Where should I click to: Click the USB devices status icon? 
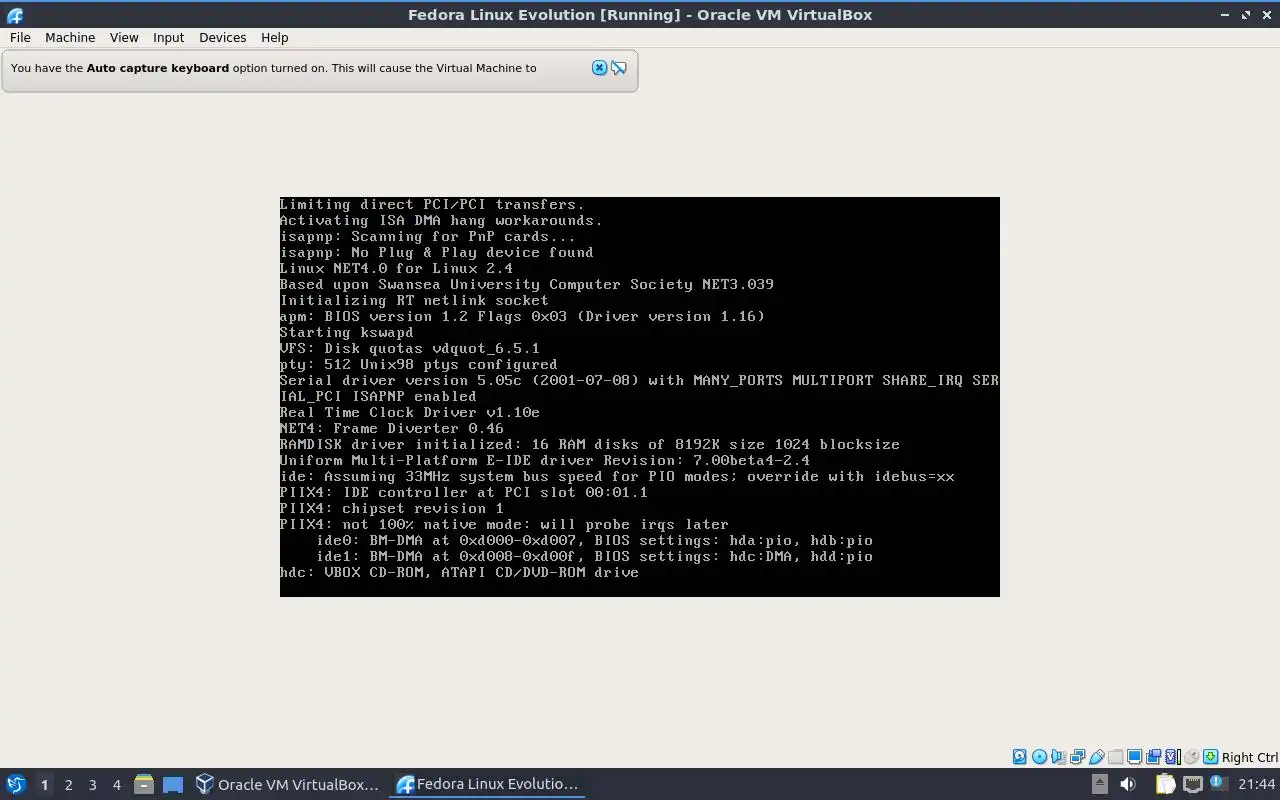pos(1097,757)
